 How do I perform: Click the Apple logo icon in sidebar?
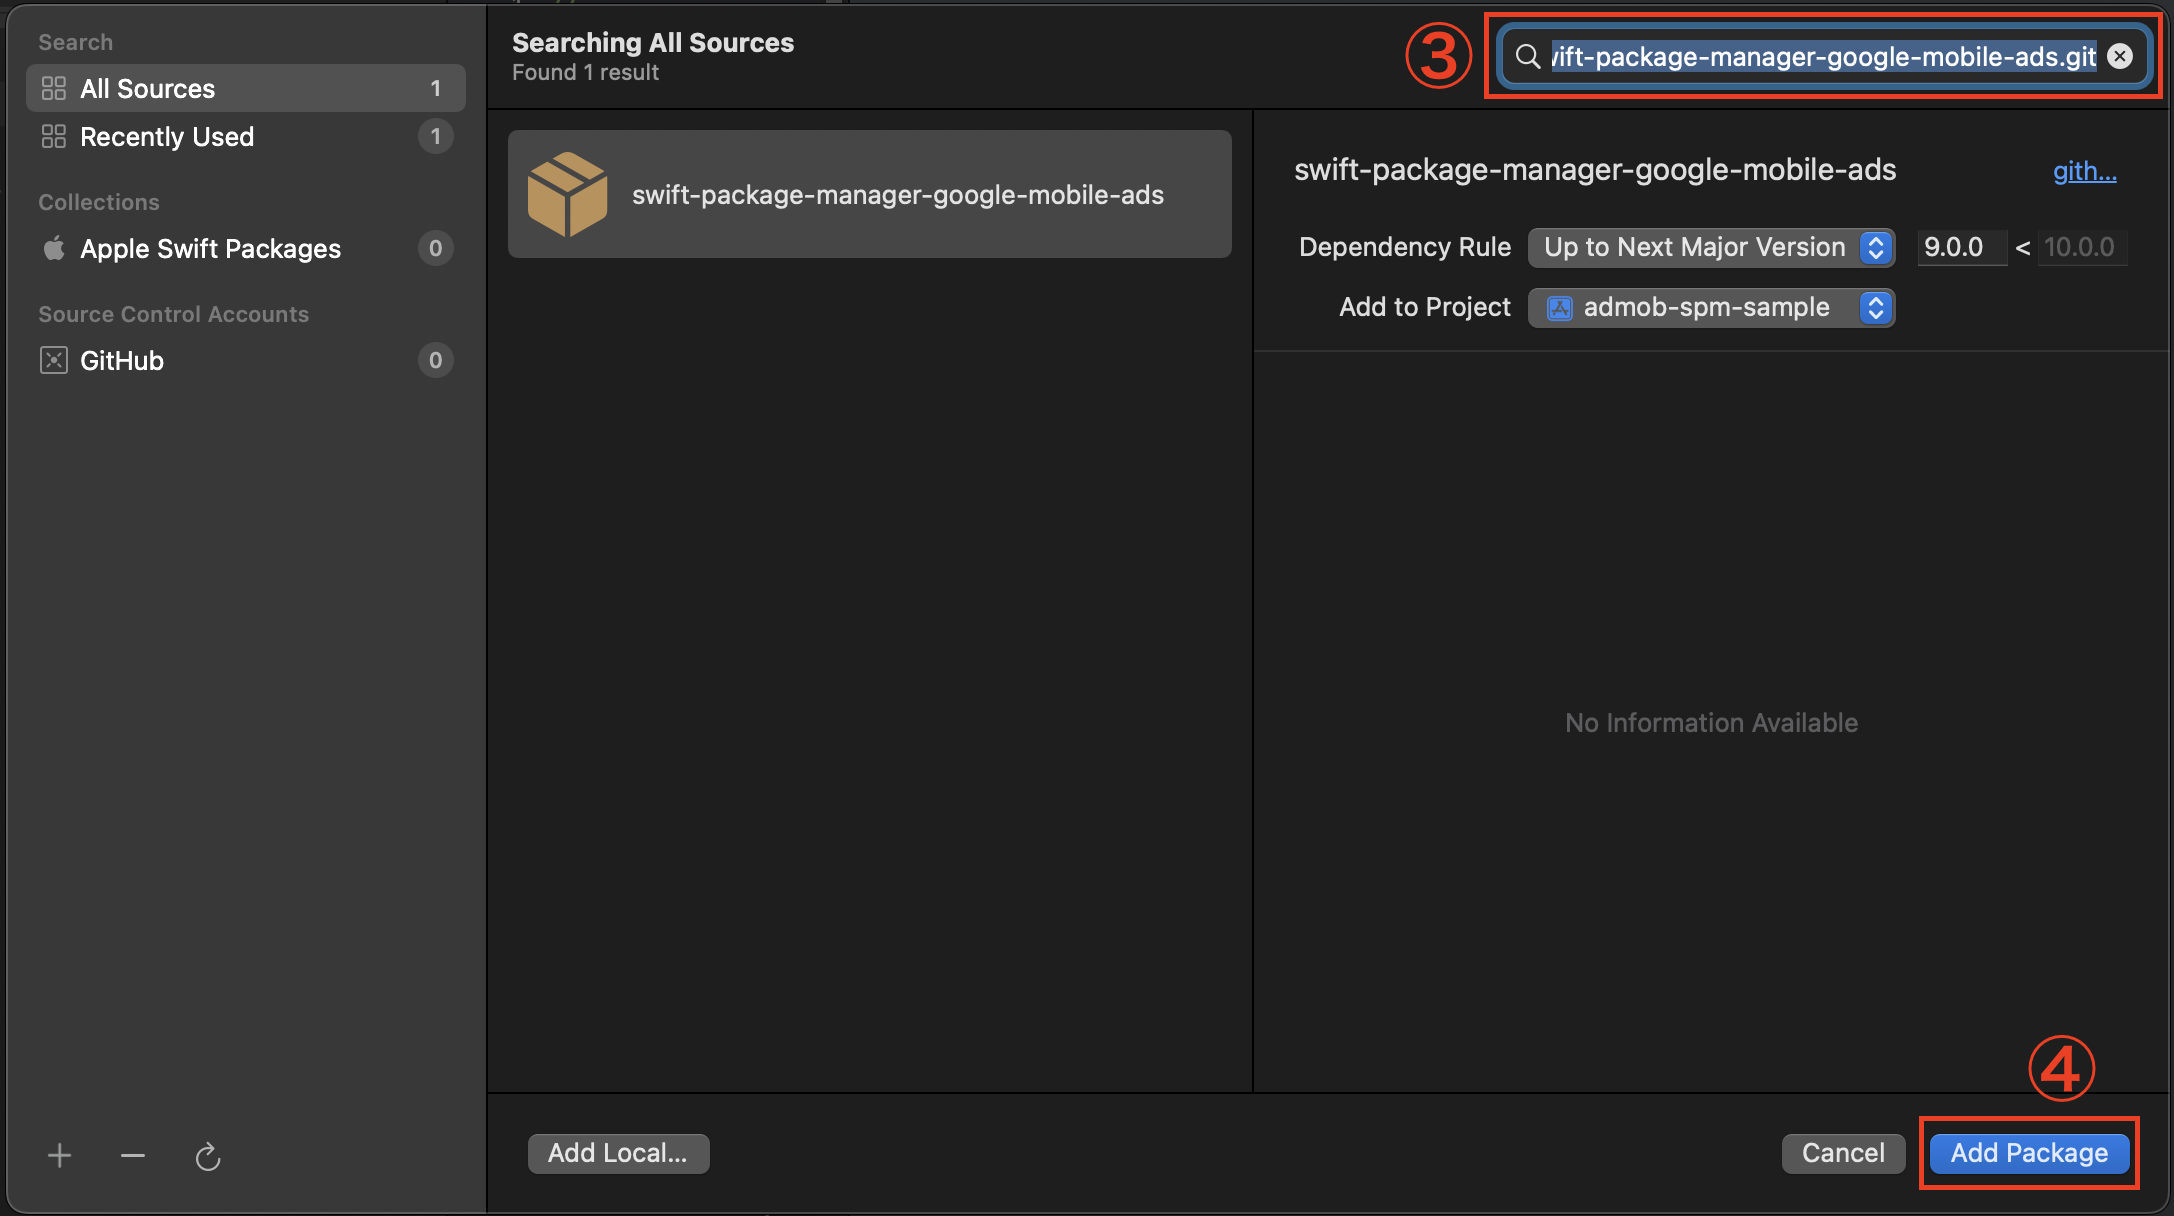(54, 248)
